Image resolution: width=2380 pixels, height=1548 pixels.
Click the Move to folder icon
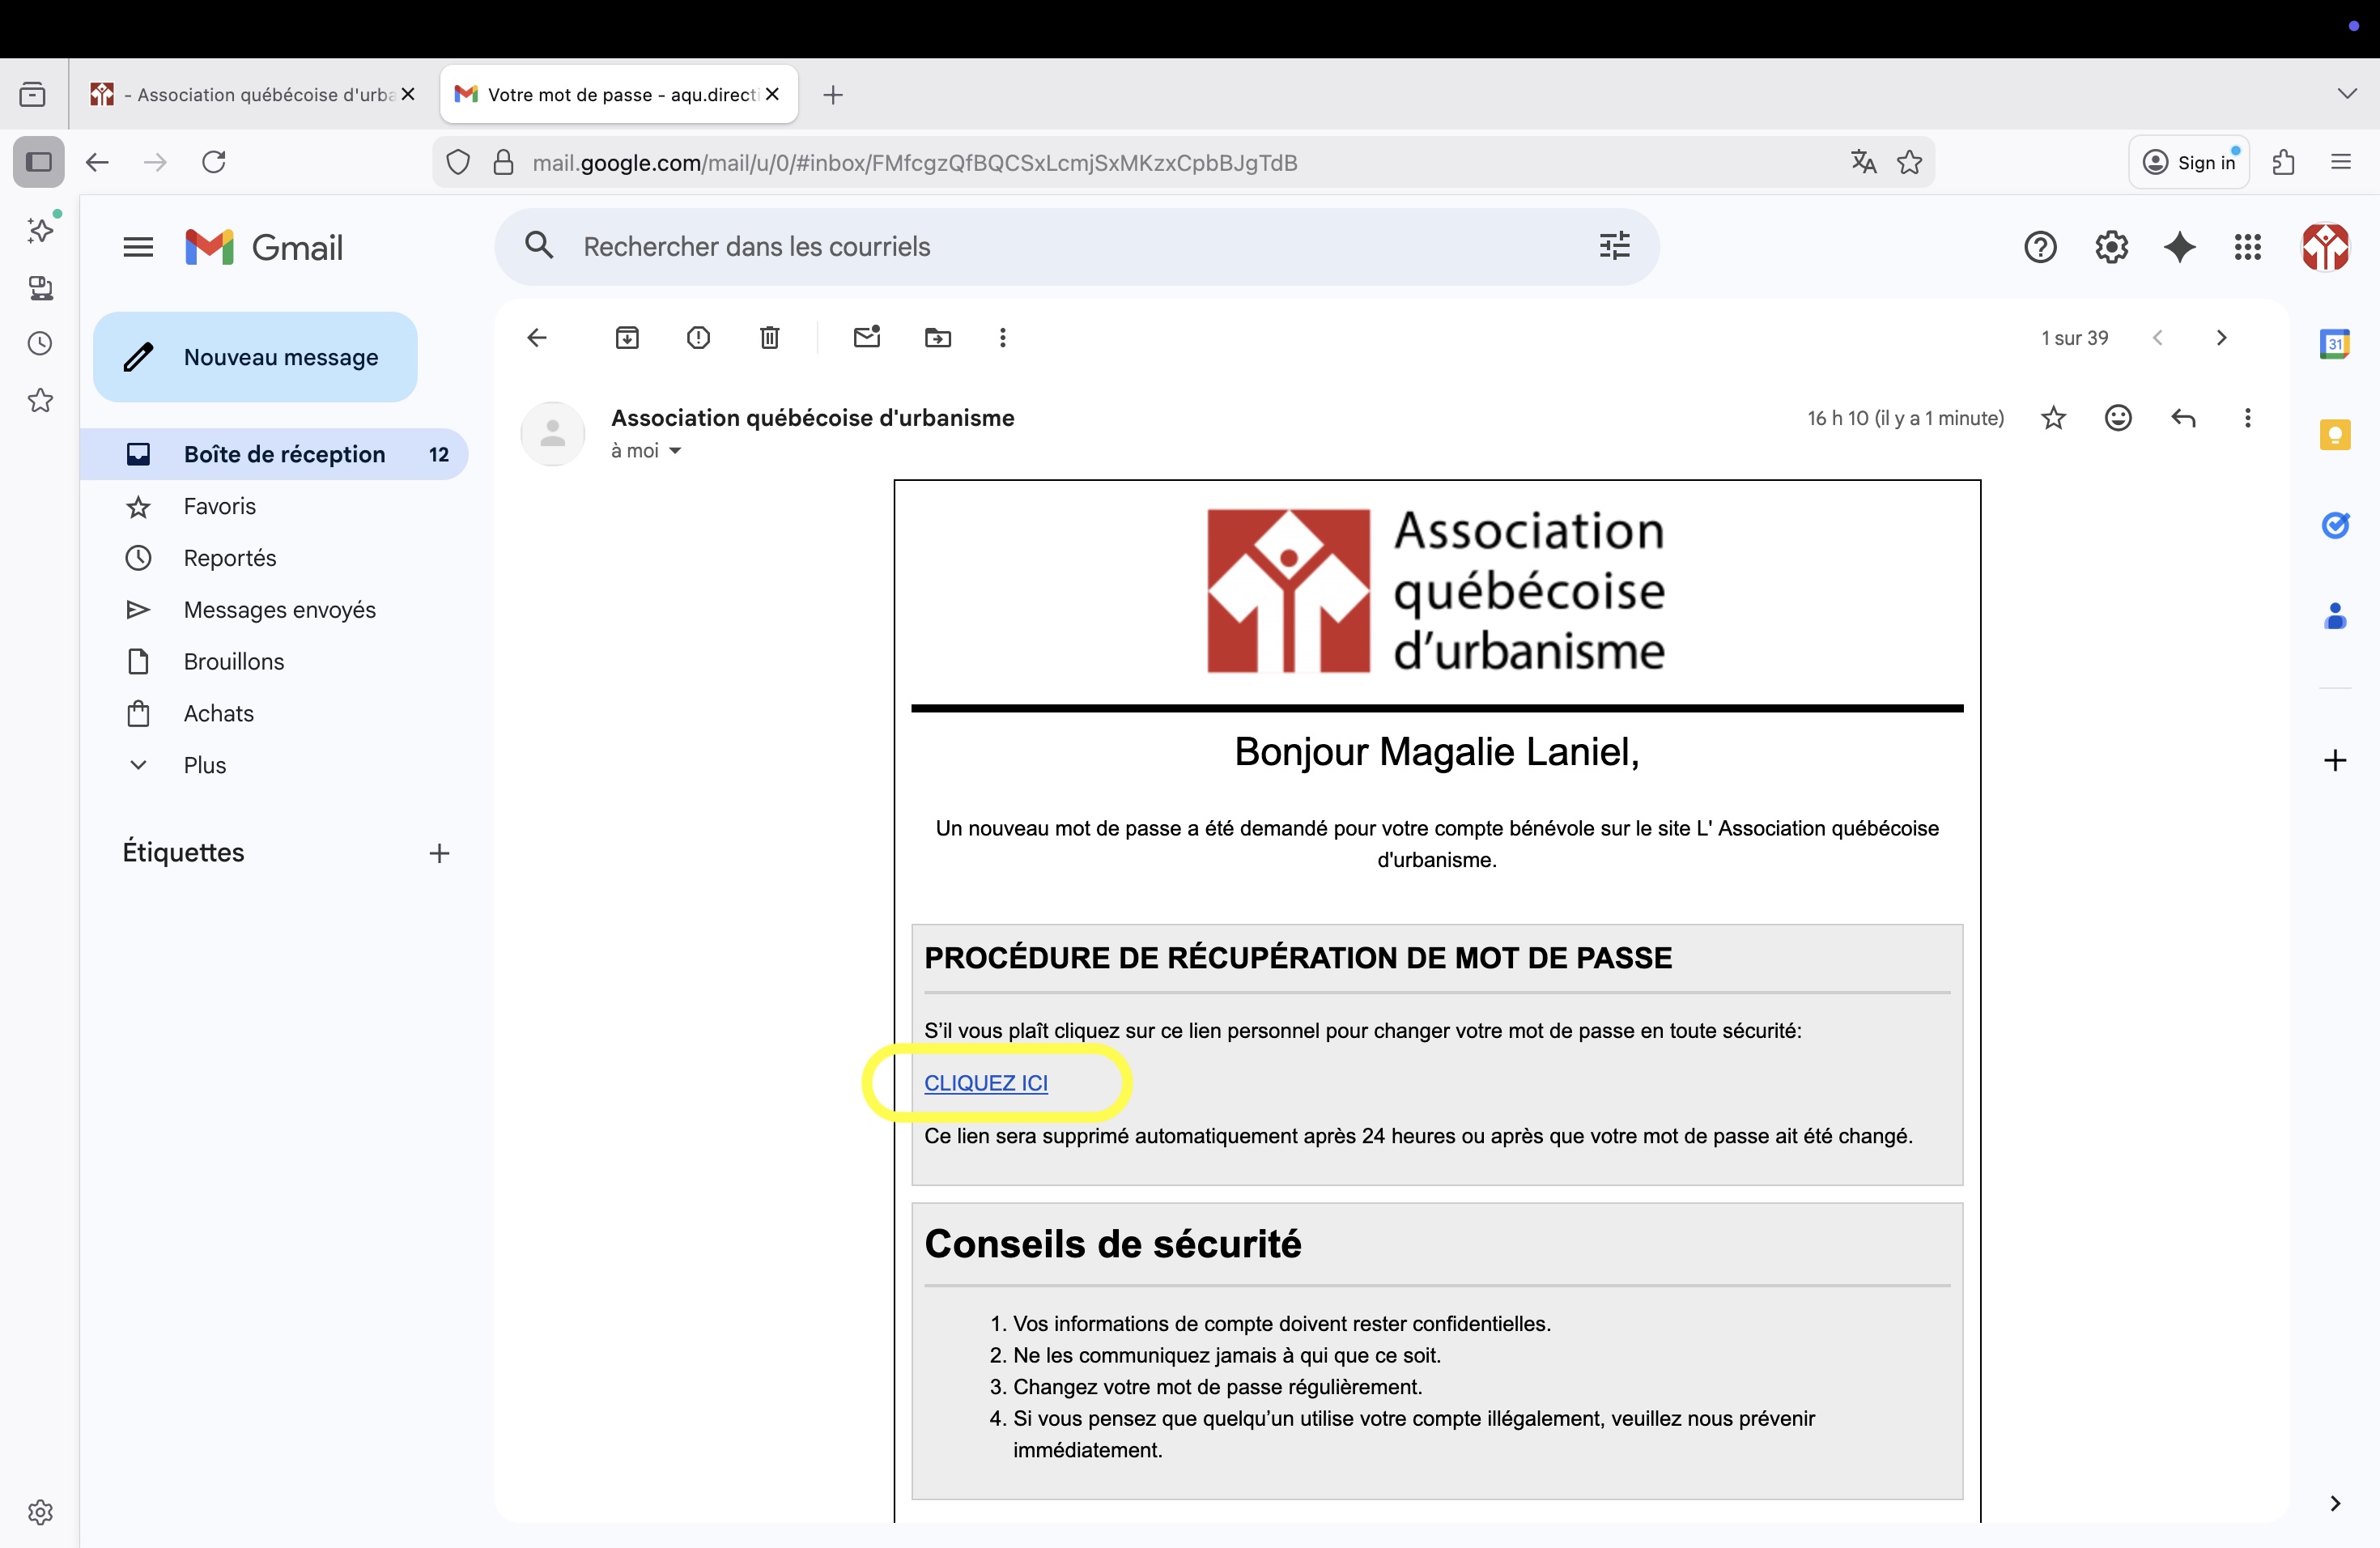937,338
